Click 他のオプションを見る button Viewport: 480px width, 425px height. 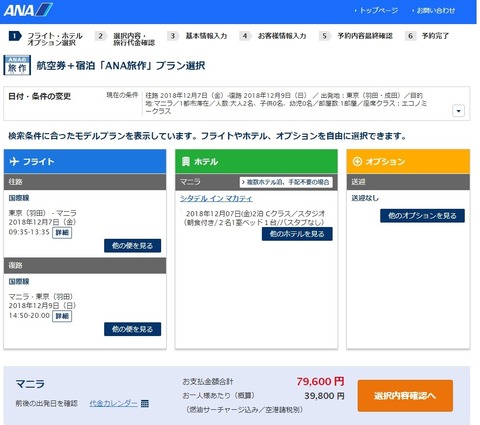[422, 216]
